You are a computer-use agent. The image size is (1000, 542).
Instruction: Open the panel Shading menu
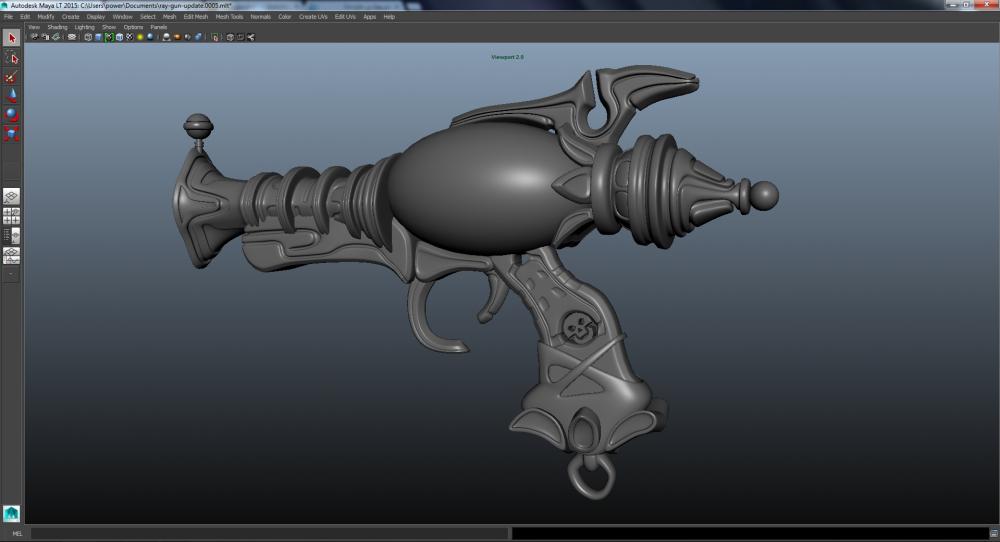click(57, 27)
